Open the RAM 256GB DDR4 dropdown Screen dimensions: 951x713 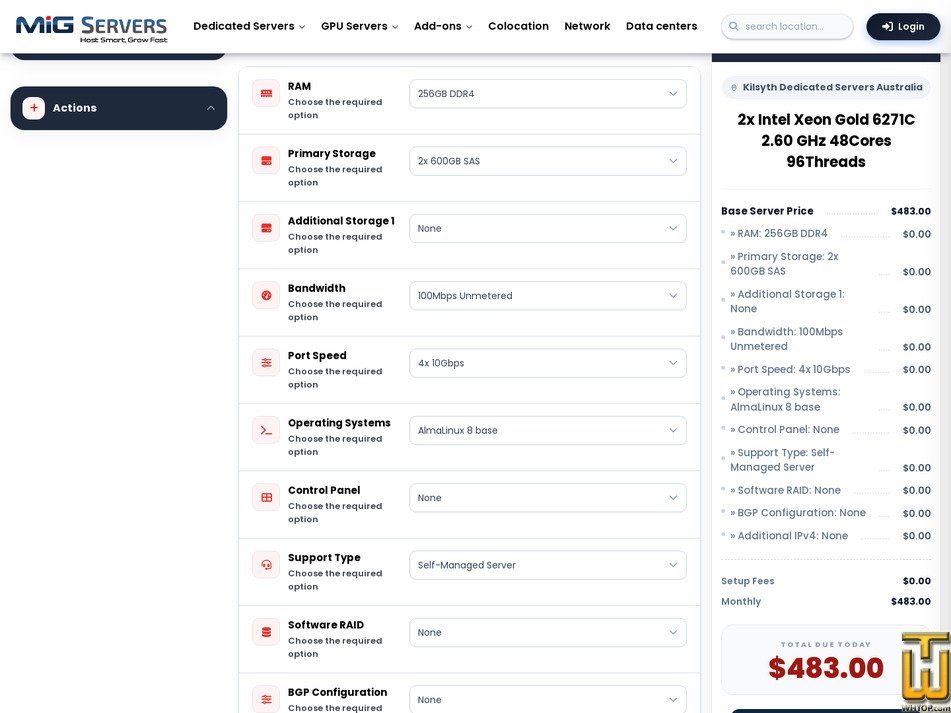pyautogui.click(x=548, y=94)
